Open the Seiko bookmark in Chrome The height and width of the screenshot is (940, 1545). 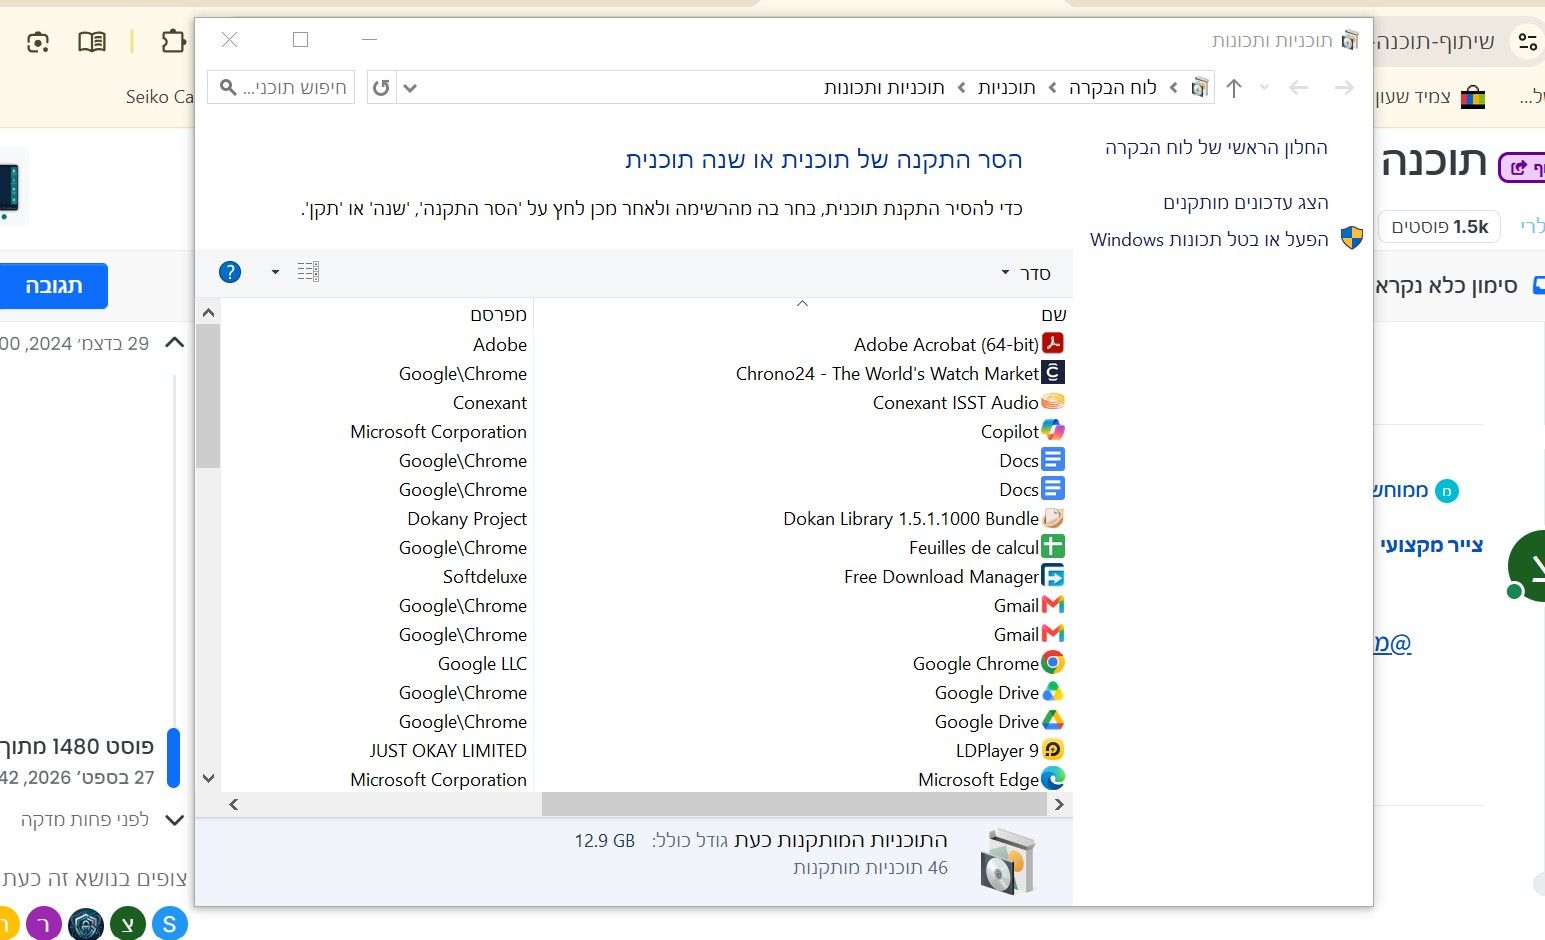click(159, 97)
